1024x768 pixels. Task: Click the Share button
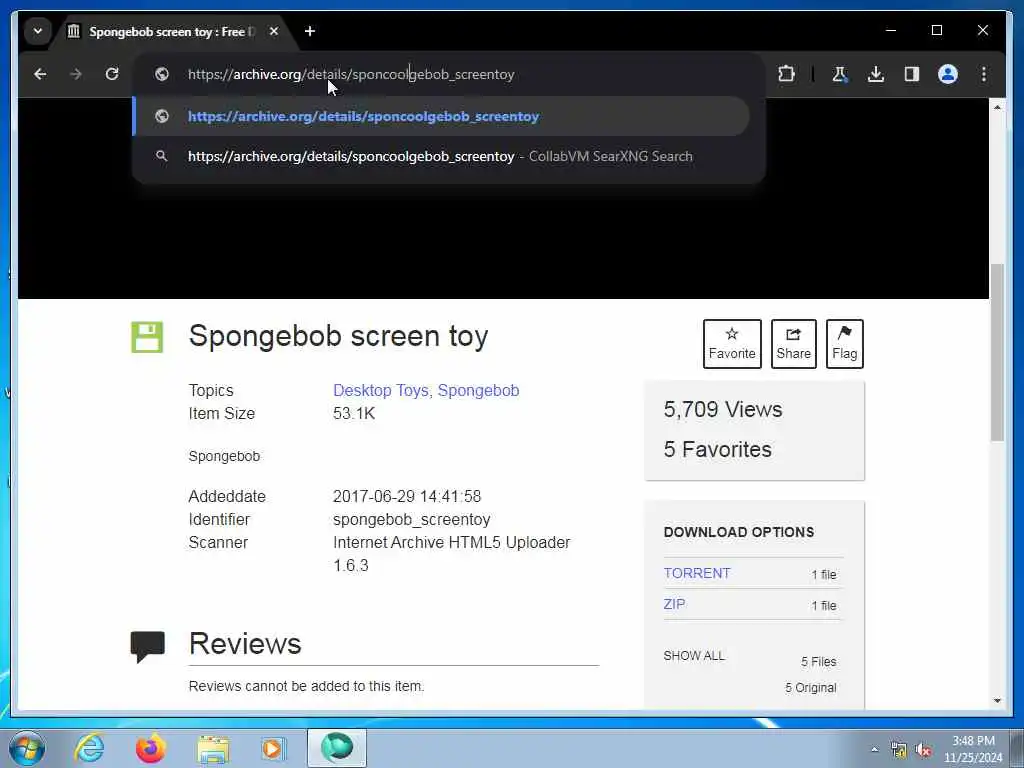(x=793, y=344)
